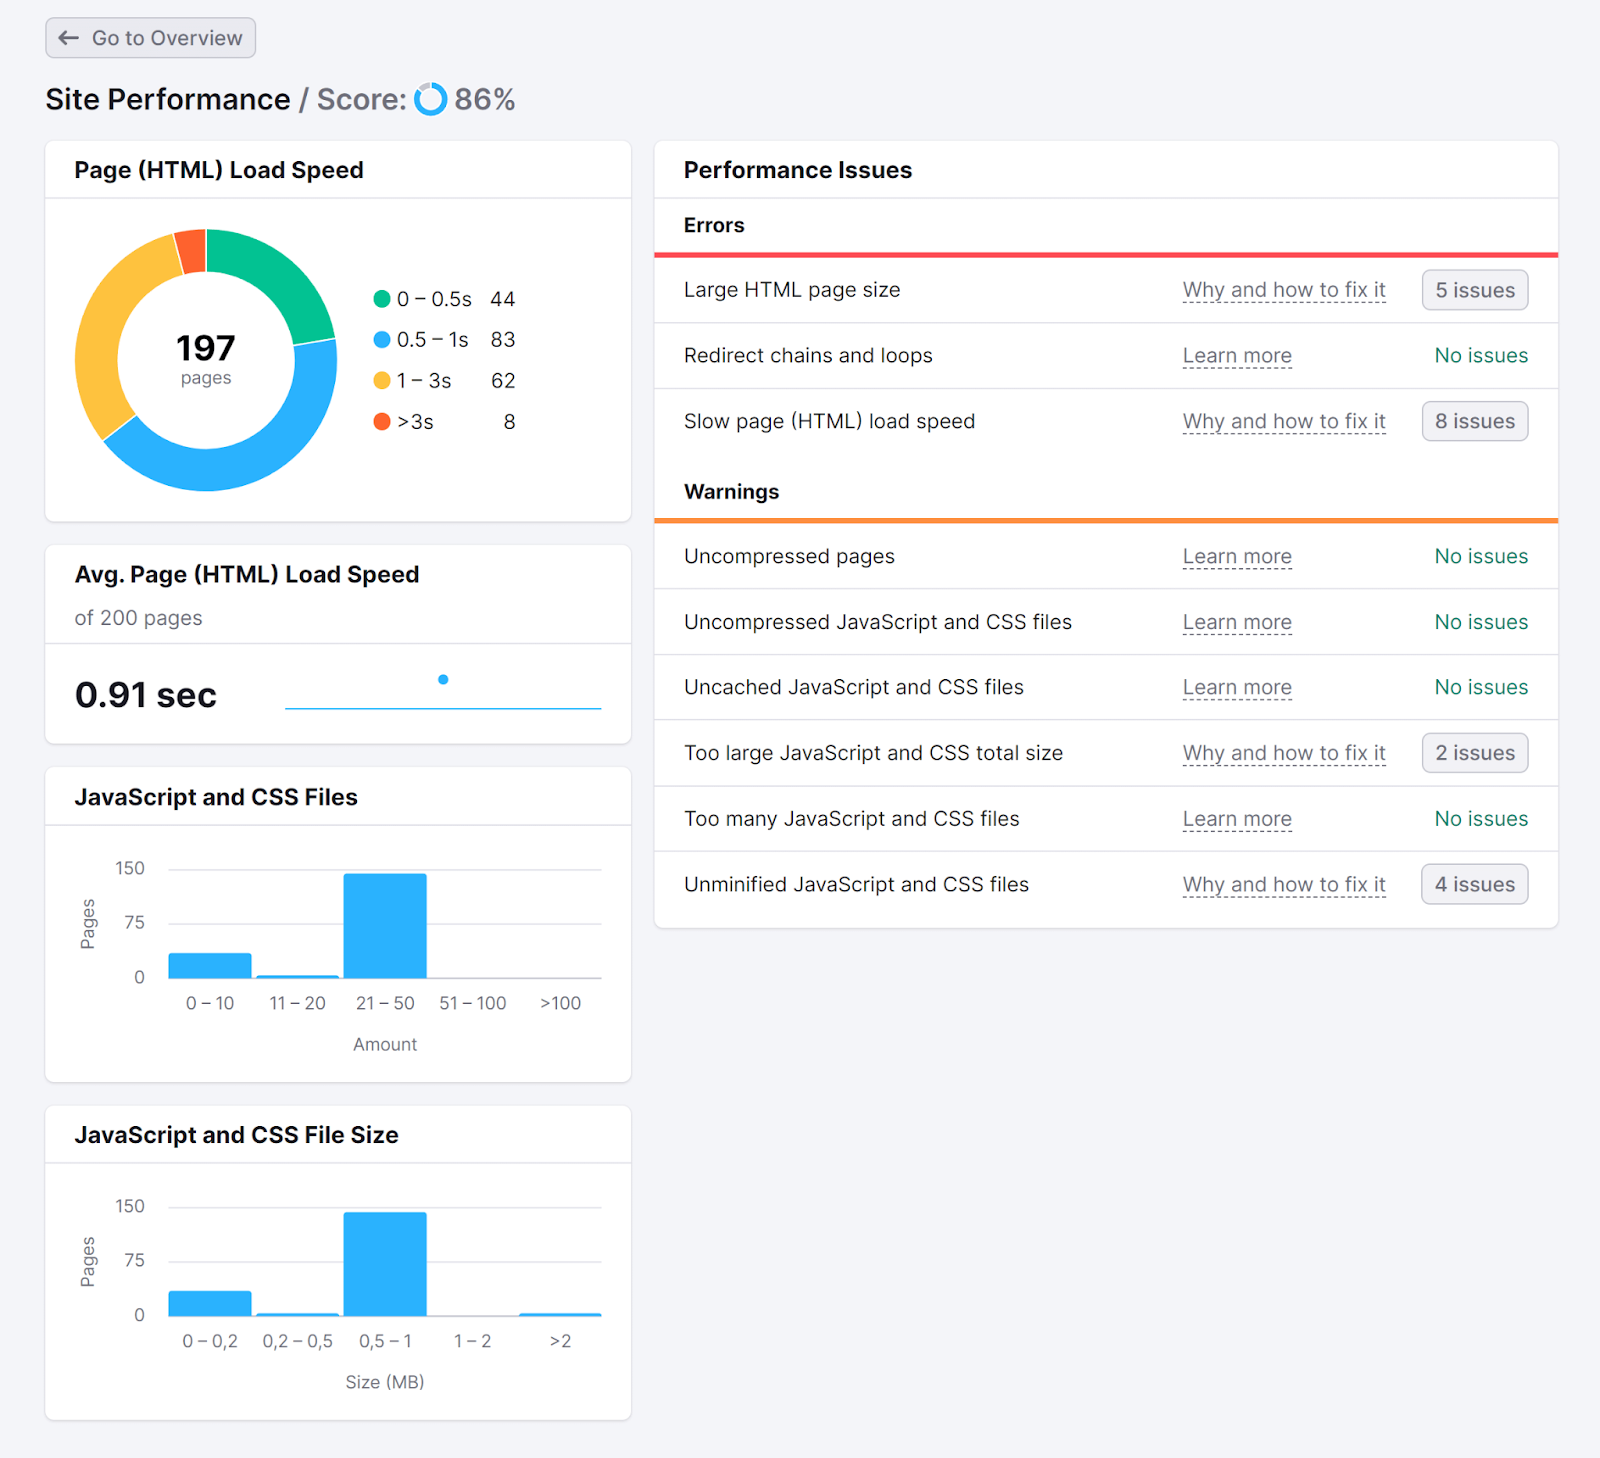
Task: Click the 5 issues button for Large HTML page size
Action: pyautogui.click(x=1474, y=290)
